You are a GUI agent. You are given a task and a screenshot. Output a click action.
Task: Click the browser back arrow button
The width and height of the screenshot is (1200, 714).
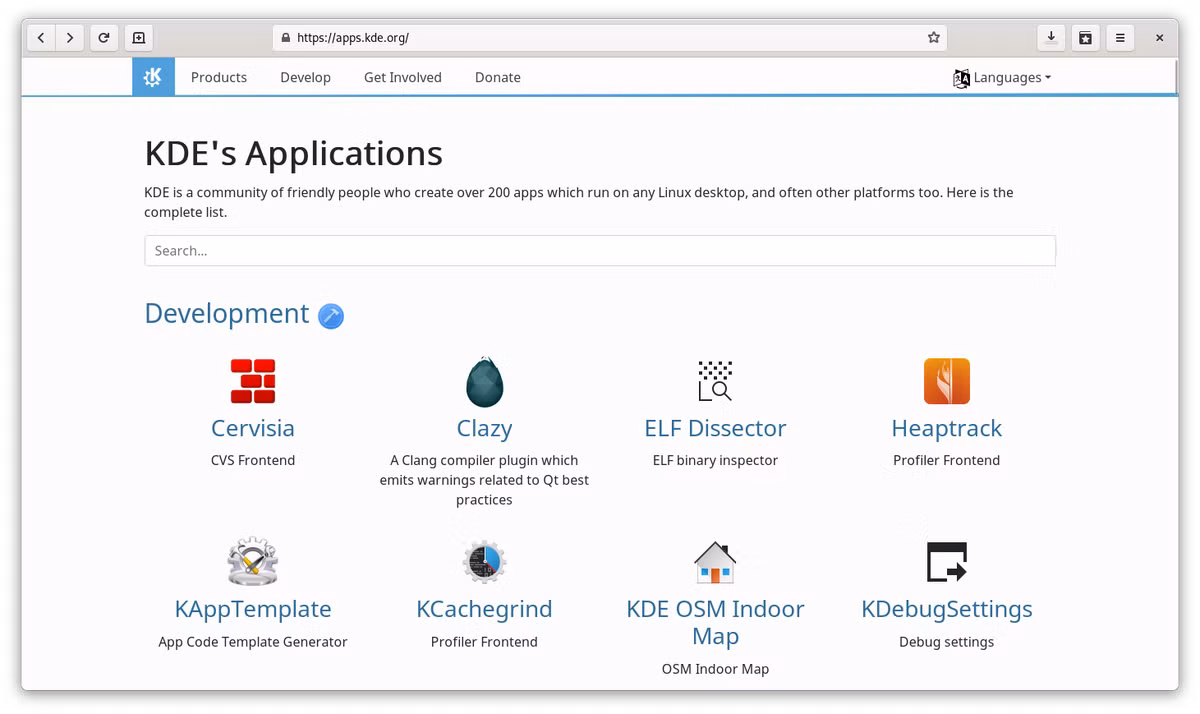pyautogui.click(x=41, y=38)
